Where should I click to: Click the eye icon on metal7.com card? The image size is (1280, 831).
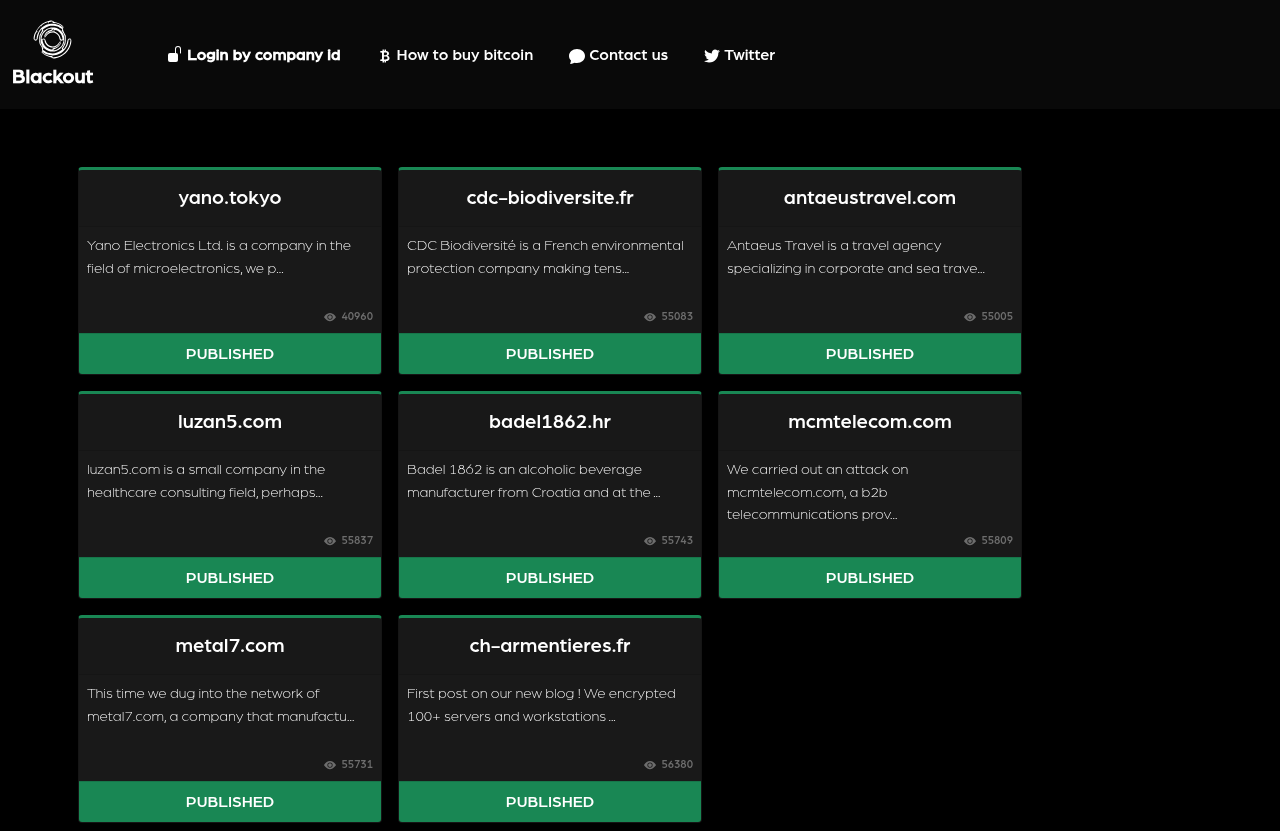(x=330, y=765)
